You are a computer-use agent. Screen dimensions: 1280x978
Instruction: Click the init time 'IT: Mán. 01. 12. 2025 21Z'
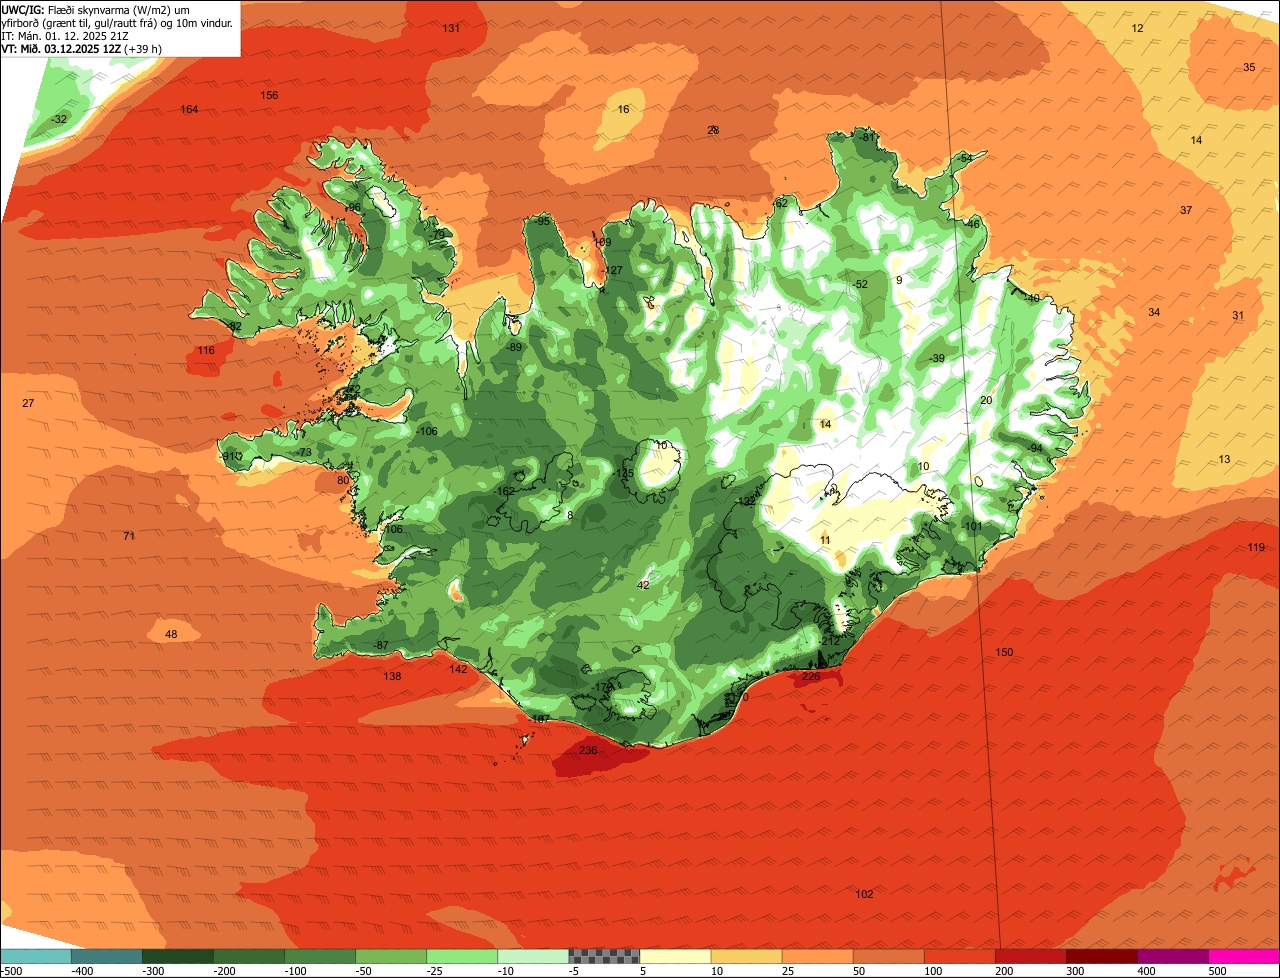[67, 35]
